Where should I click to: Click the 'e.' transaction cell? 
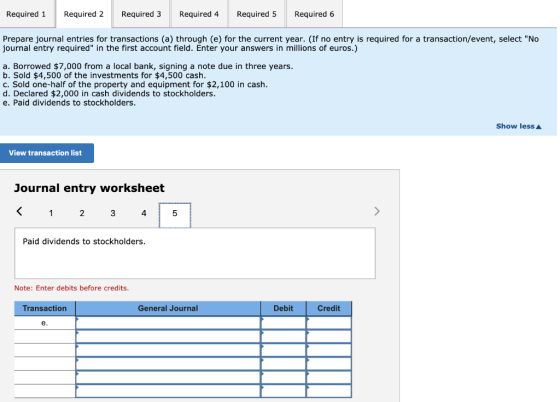[x=45, y=323]
